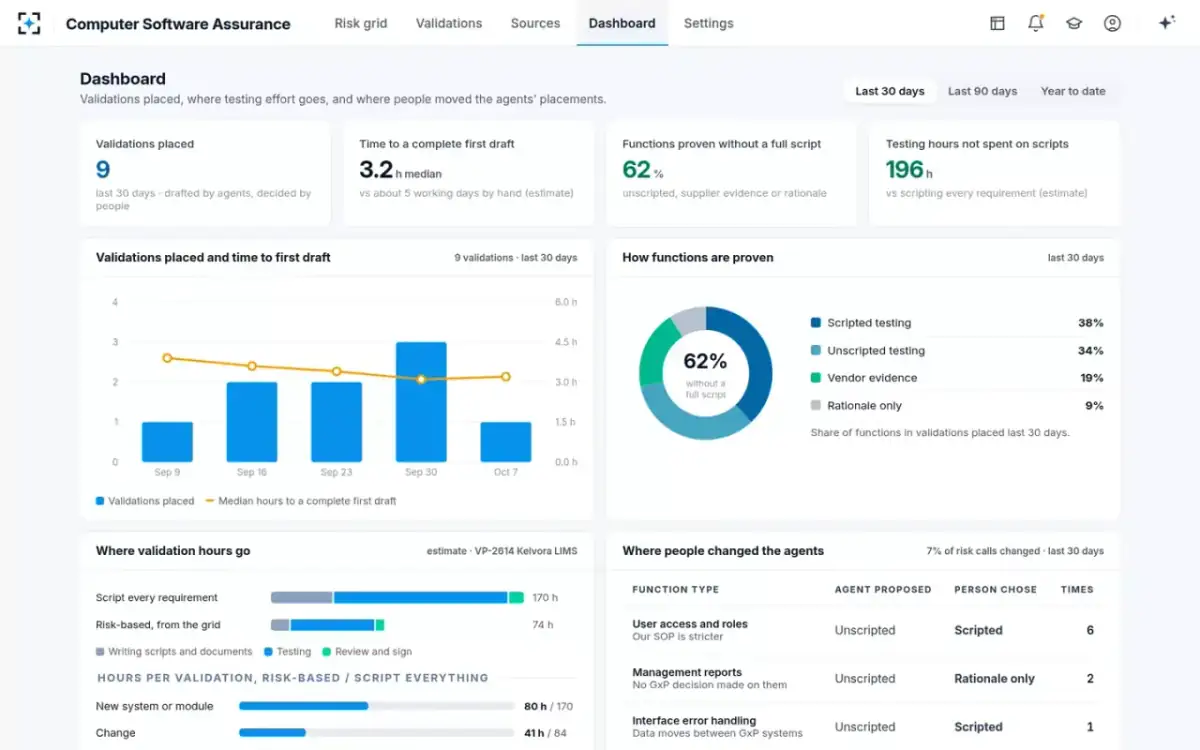1200x750 pixels.
Task: Select the Last 90 days range
Action: pos(982,91)
